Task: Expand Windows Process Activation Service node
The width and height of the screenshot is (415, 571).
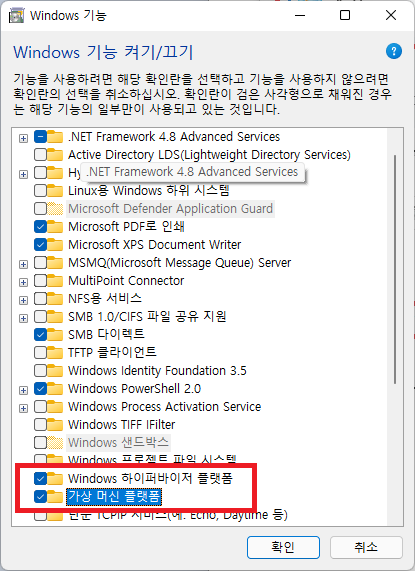Action: click(x=23, y=408)
